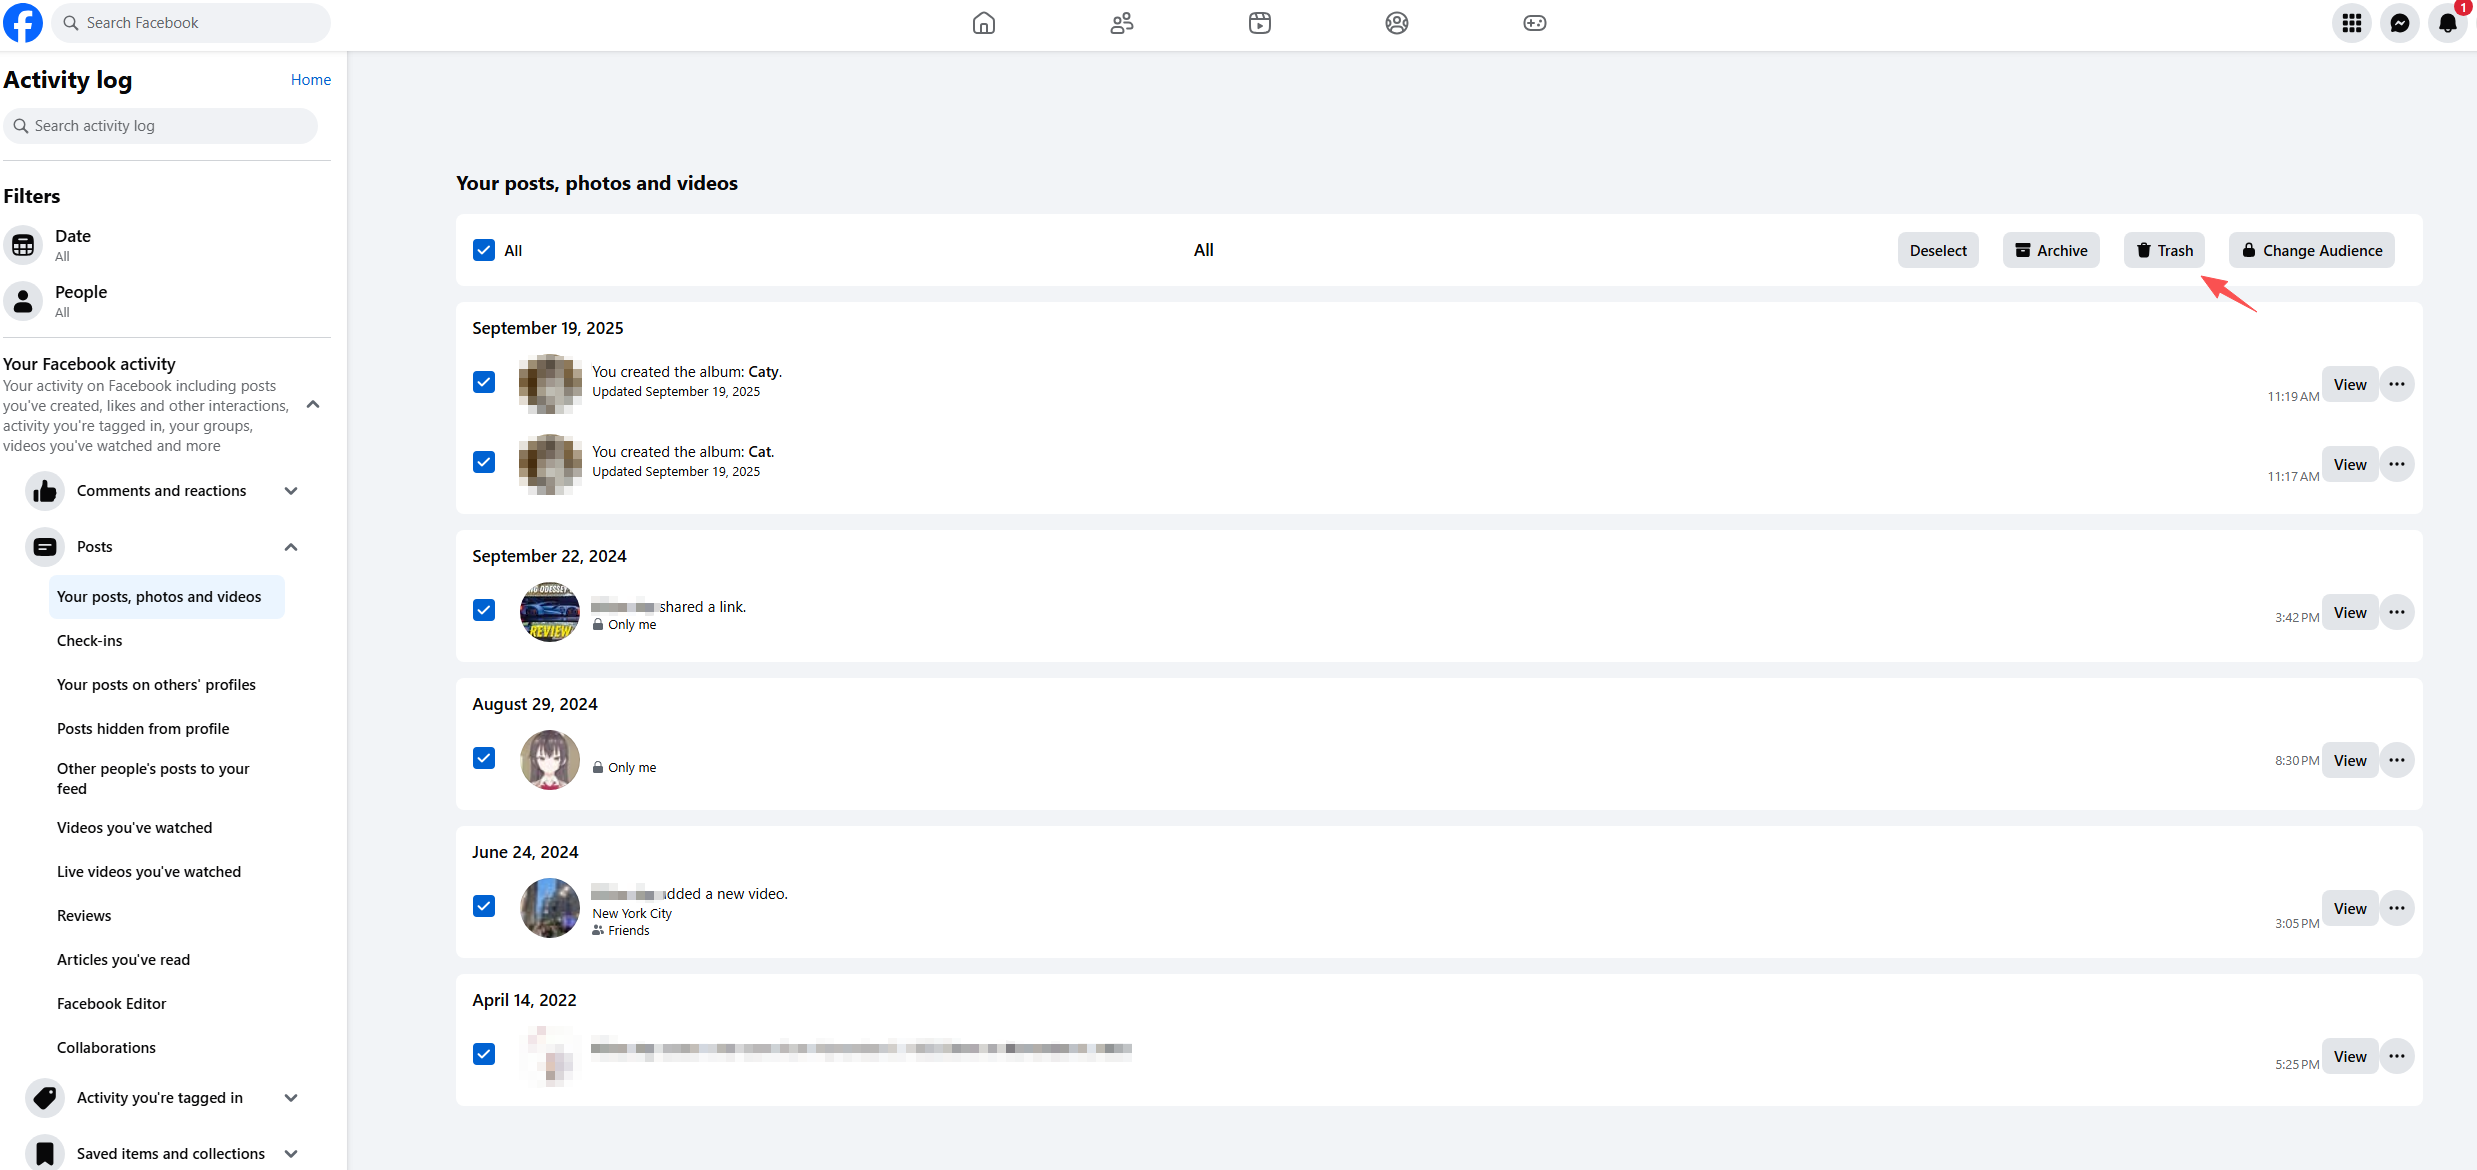This screenshot has height=1170, width=2477.
Task: Select Check-ins in the sidebar
Action: point(90,641)
